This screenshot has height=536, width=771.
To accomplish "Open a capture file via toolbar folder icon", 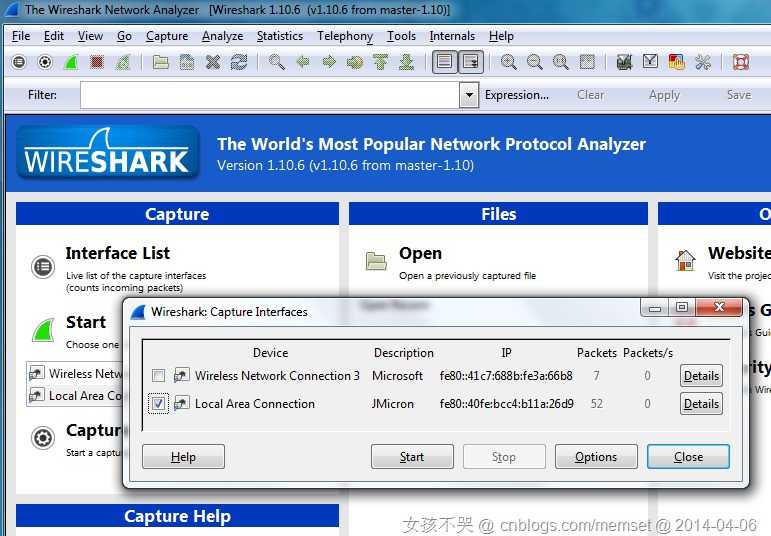I will tap(160, 62).
